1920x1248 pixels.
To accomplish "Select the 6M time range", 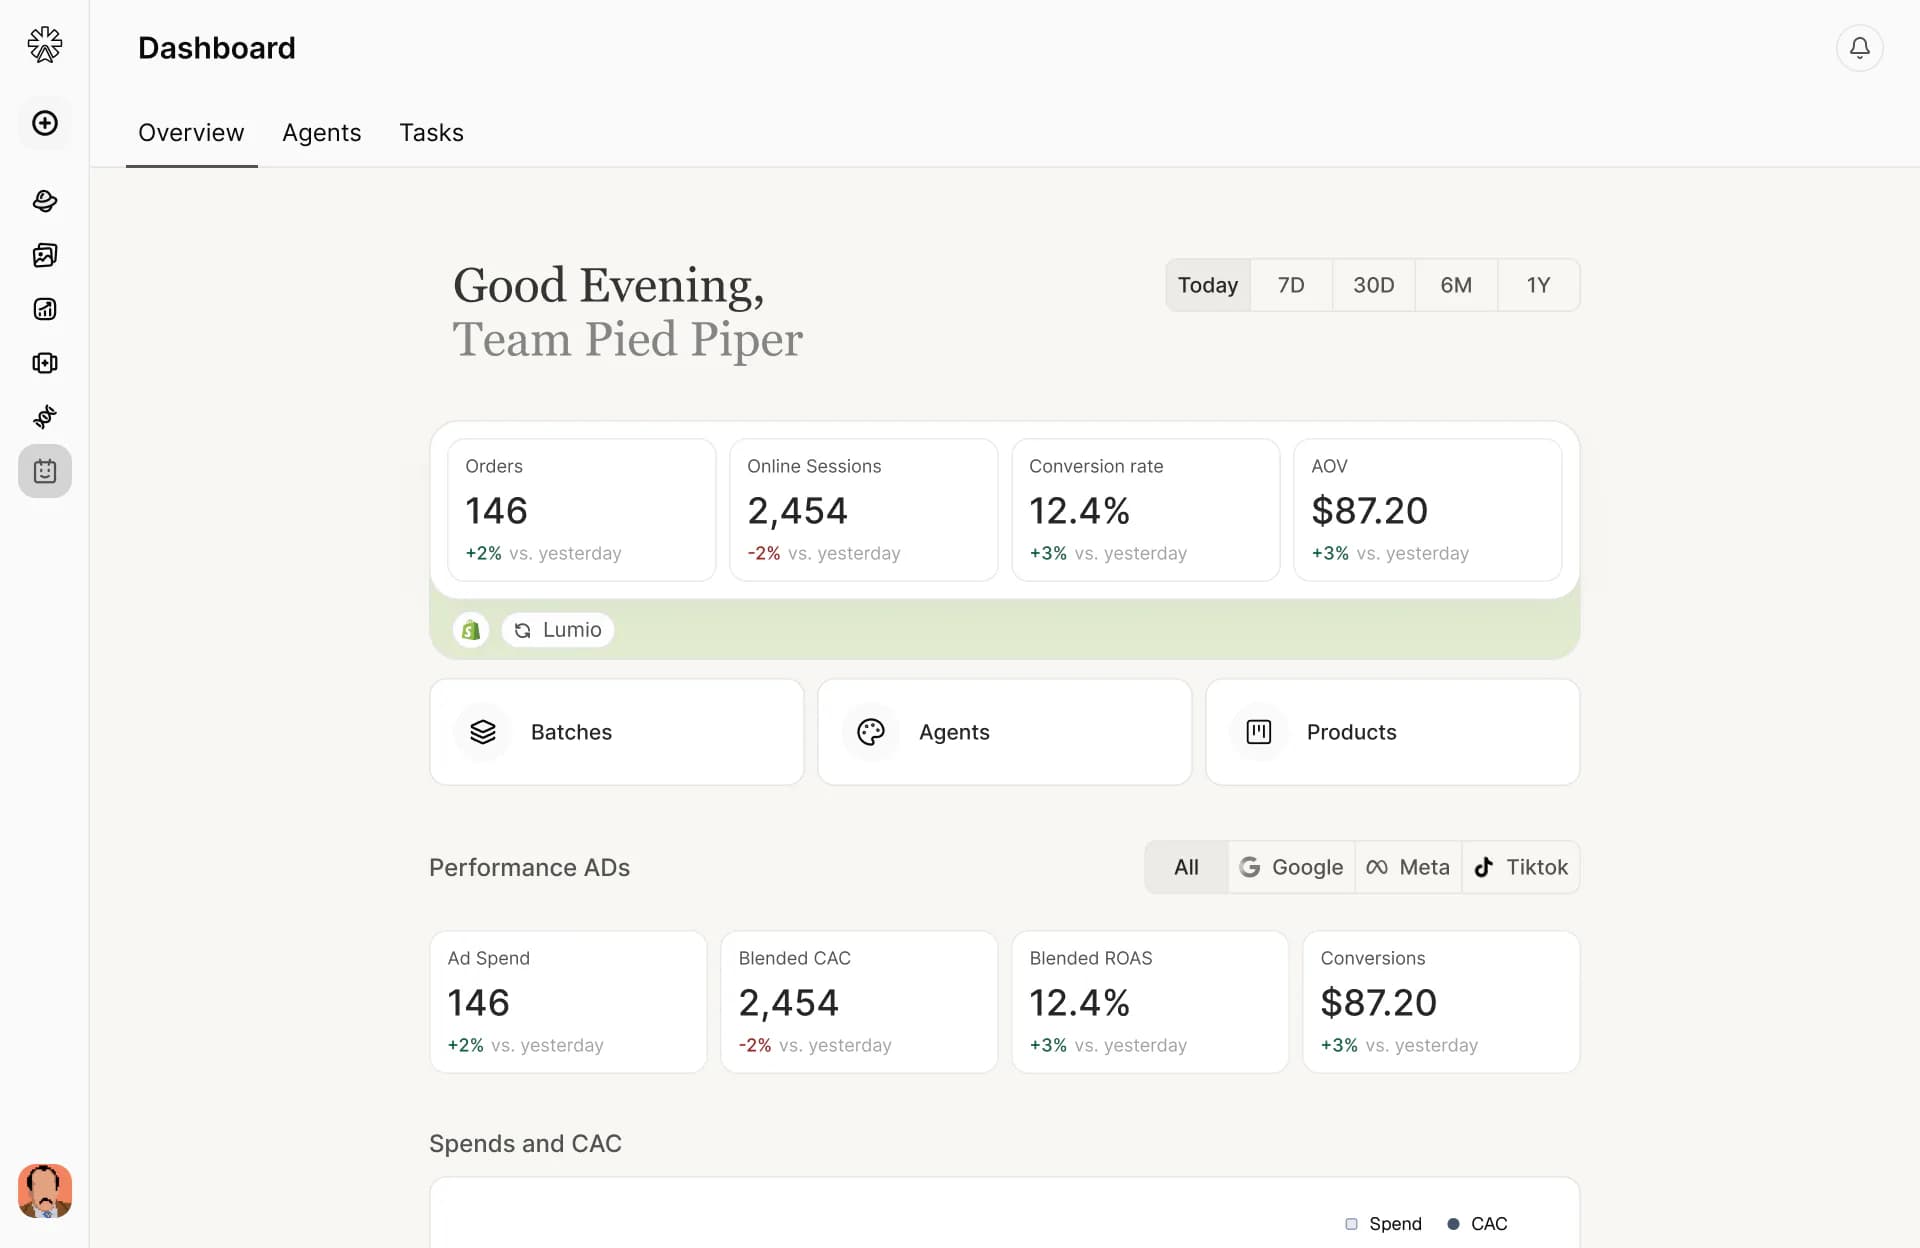I will pos(1456,285).
